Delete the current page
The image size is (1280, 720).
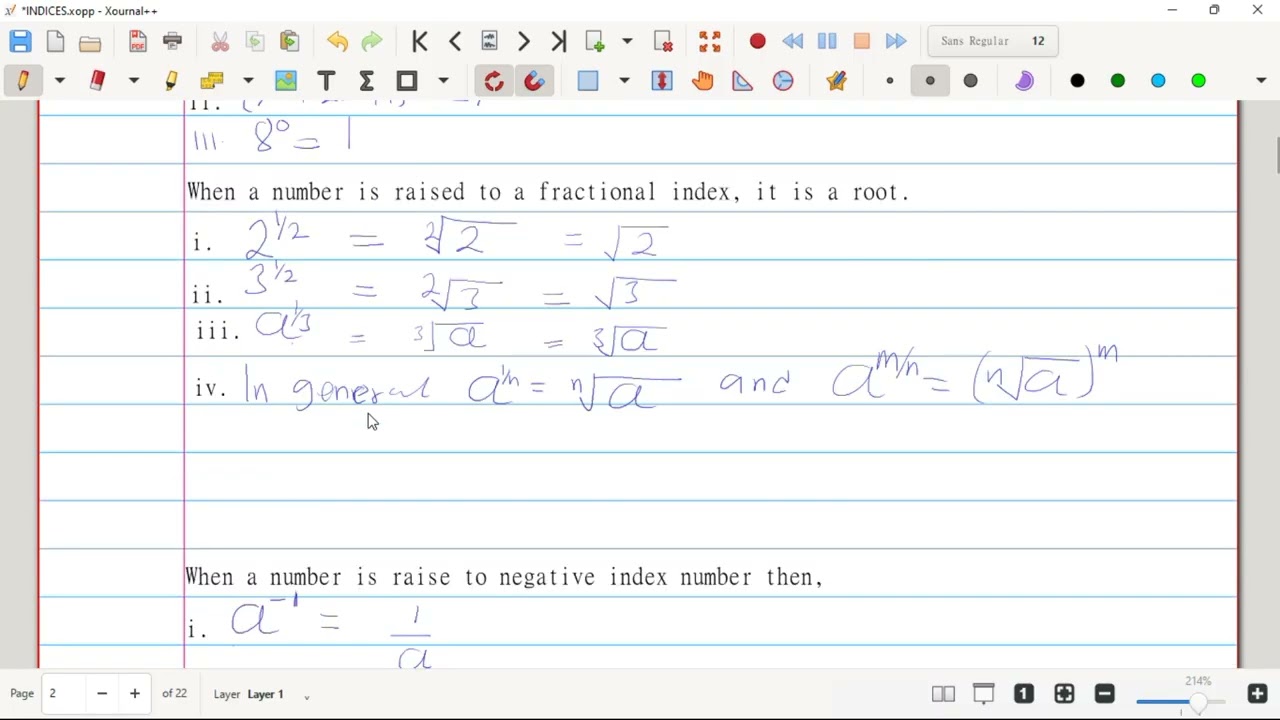tap(663, 41)
